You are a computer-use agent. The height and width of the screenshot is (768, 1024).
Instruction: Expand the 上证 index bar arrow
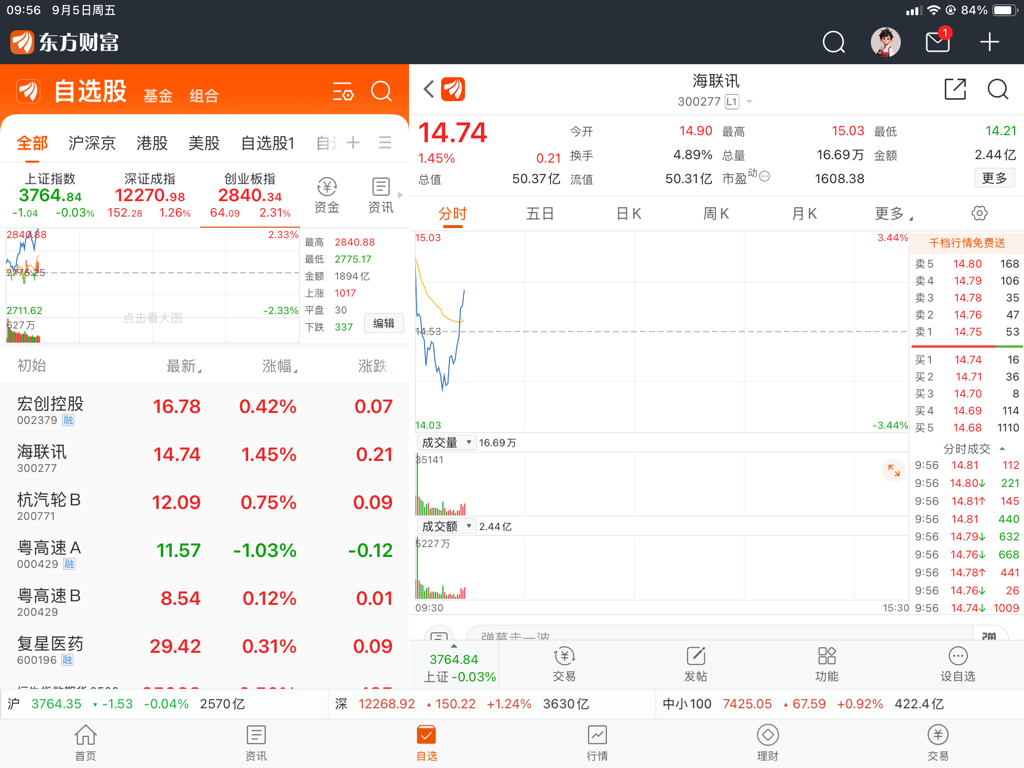(x=454, y=646)
